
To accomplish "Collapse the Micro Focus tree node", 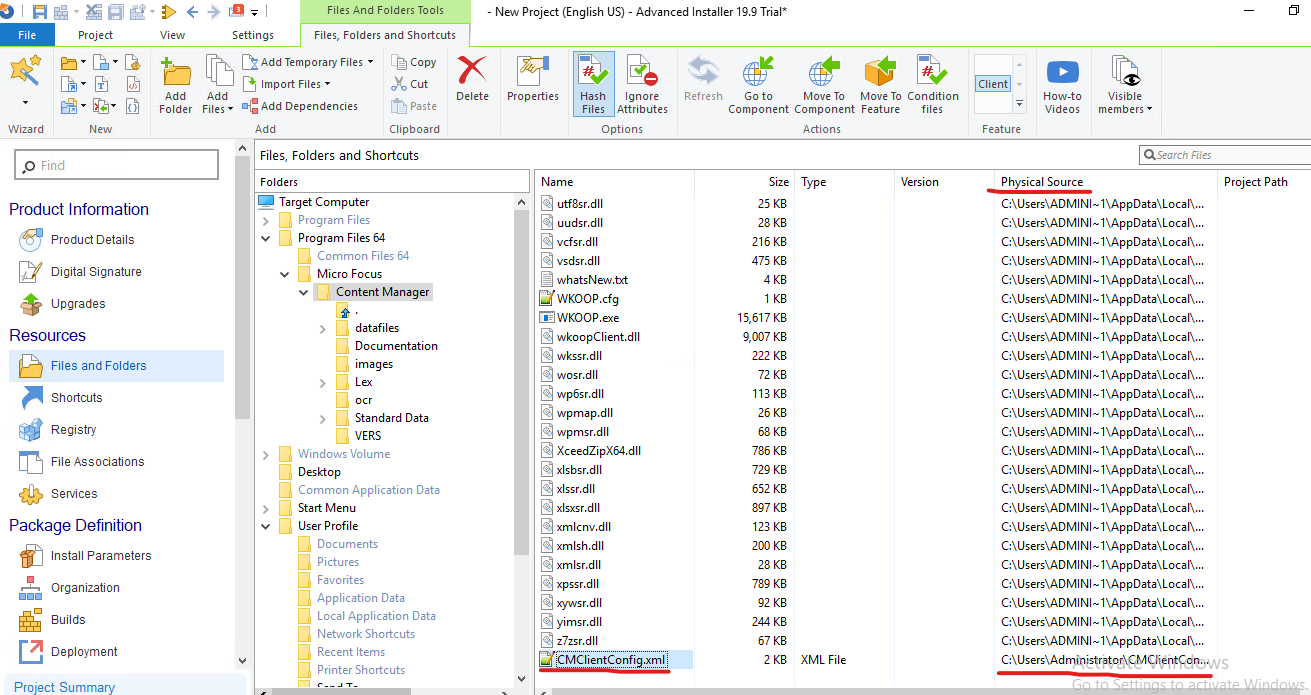I will pyautogui.click(x=284, y=273).
